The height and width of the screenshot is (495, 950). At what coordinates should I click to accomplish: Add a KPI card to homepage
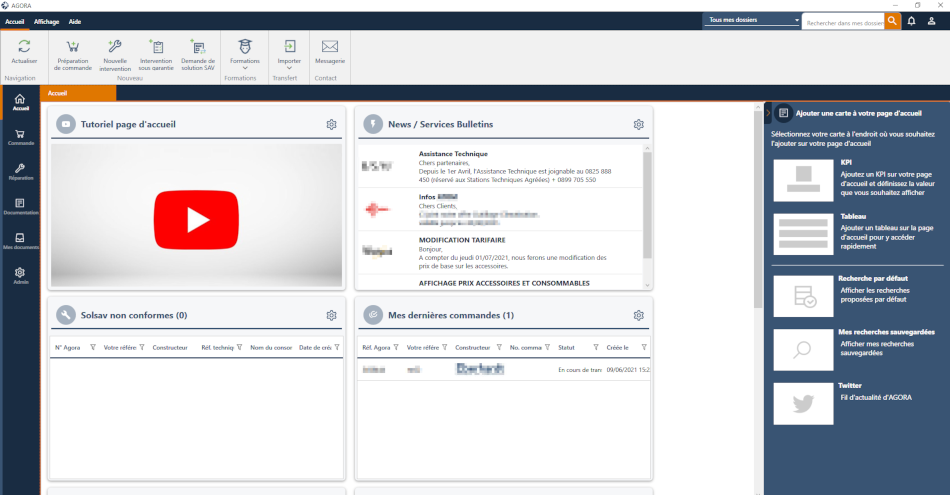click(803, 177)
